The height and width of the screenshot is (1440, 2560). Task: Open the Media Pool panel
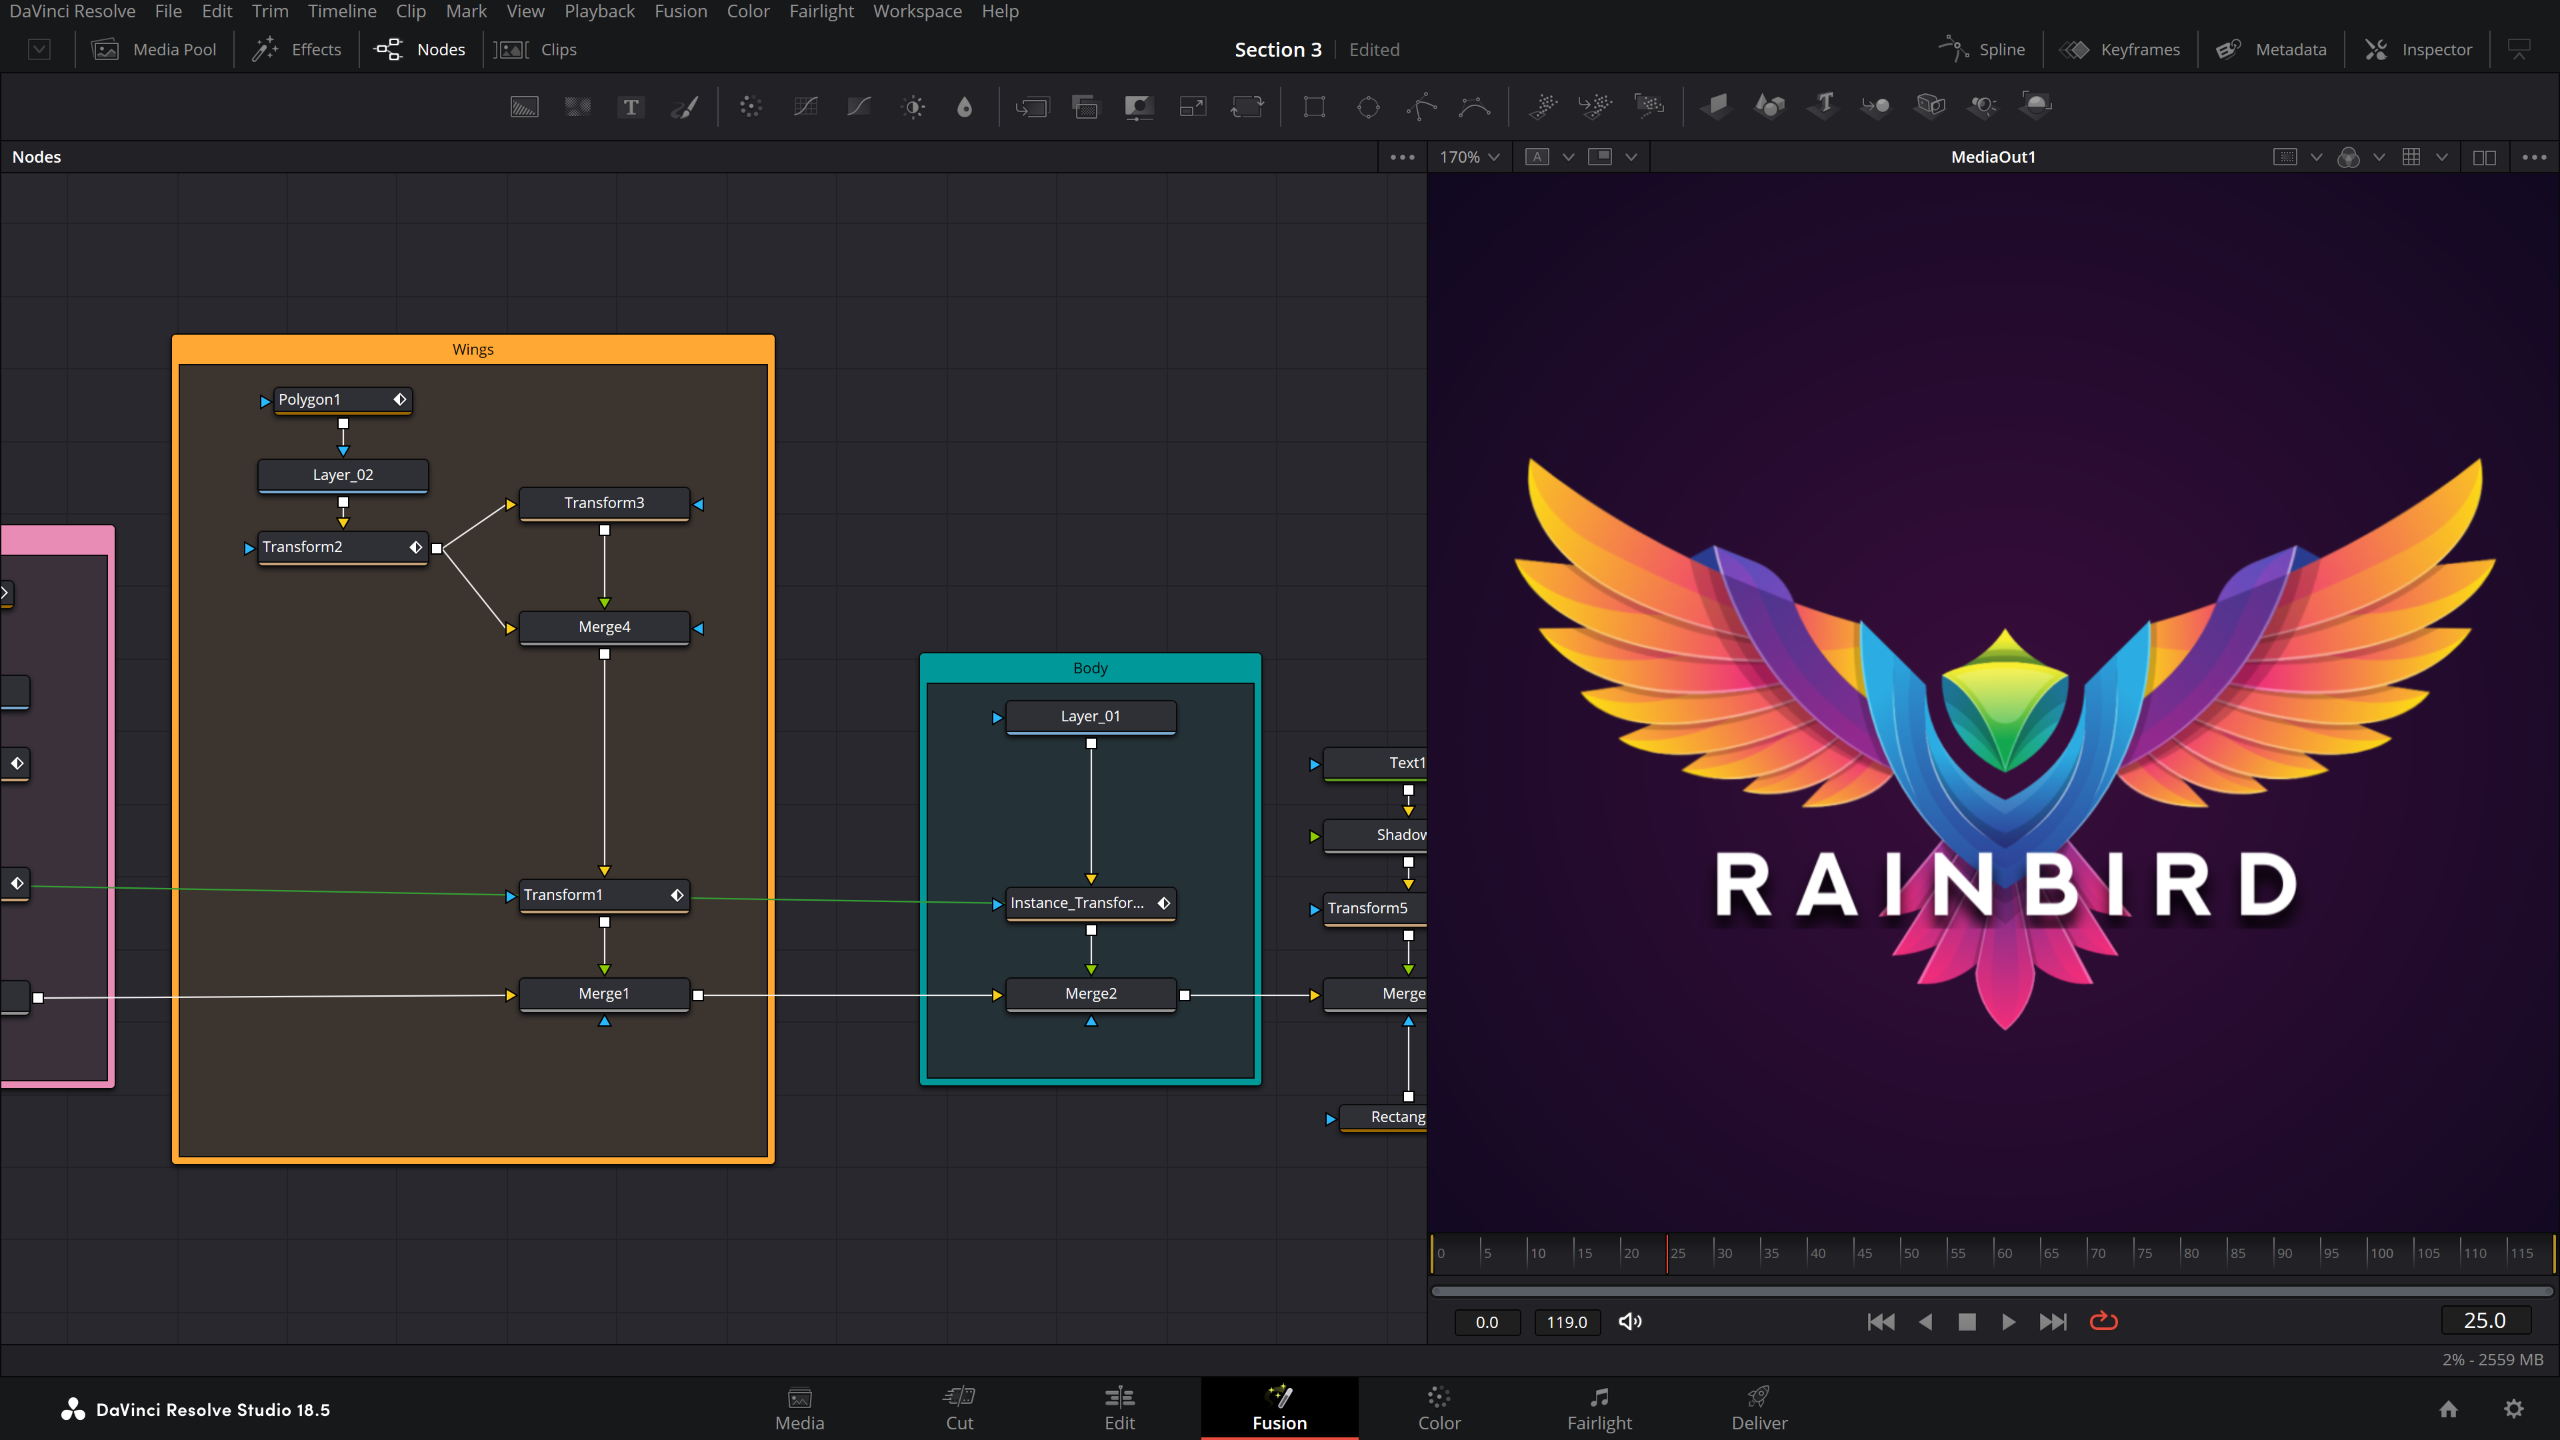pos(155,49)
